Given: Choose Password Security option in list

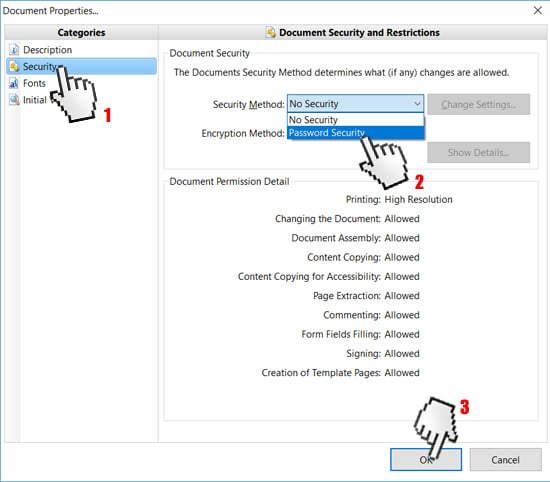Looking at the screenshot, I should [356, 133].
